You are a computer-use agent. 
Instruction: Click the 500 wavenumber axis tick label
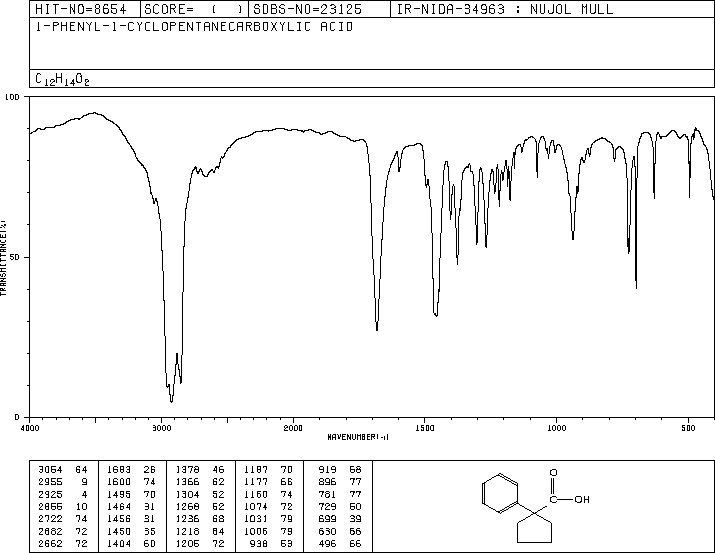[688, 428]
